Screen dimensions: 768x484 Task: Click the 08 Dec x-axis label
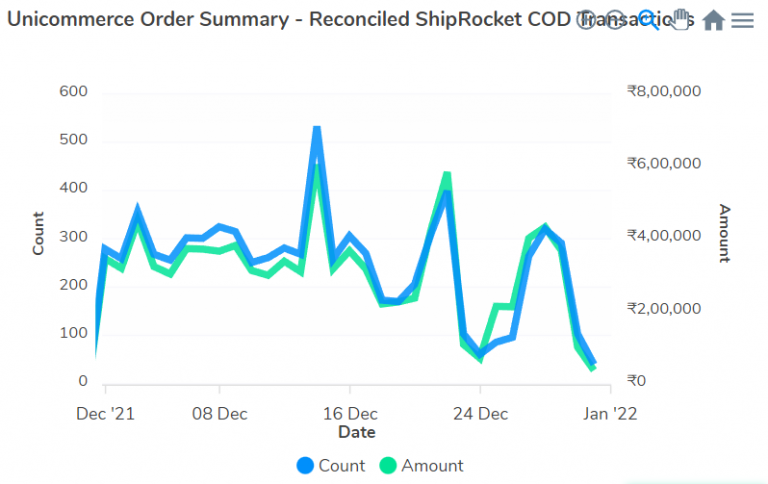(219, 413)
